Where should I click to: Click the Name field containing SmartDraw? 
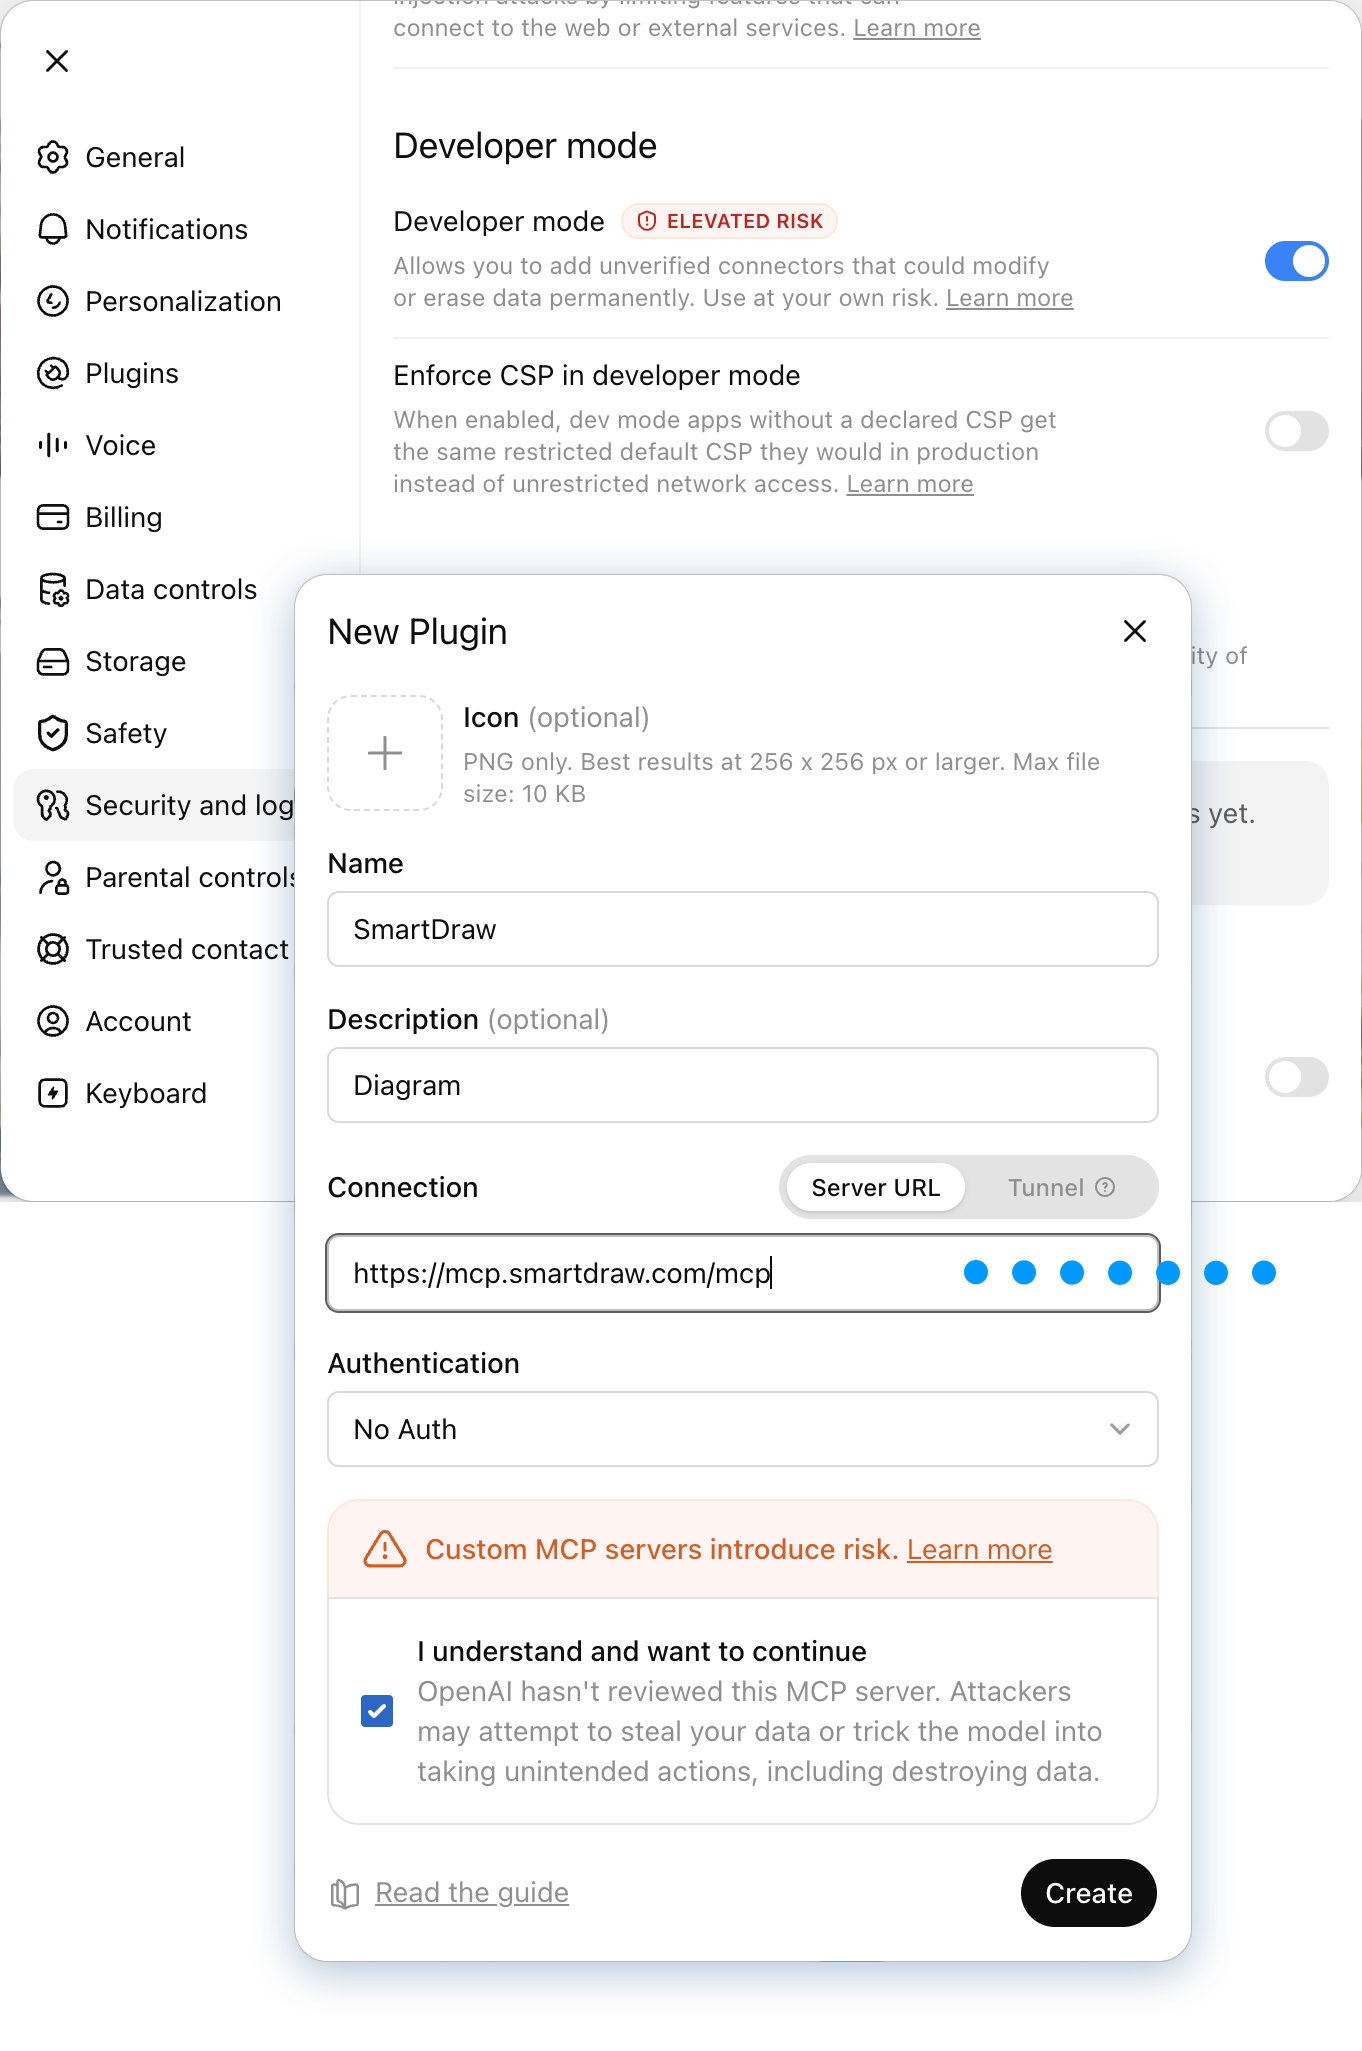[x=743, y=929]
